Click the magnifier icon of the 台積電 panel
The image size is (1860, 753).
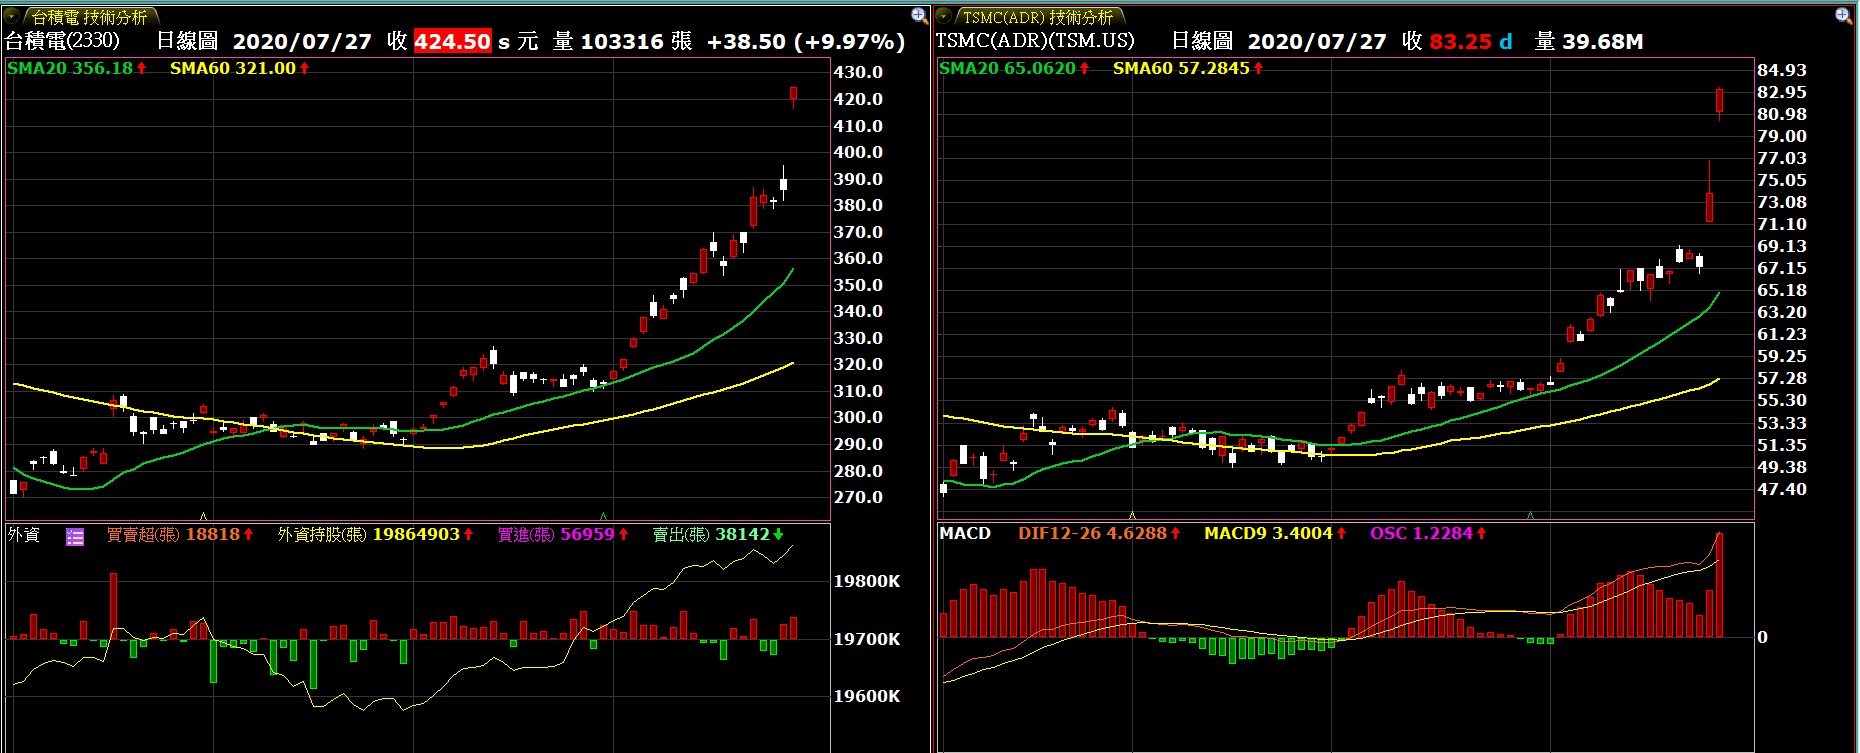tap(919, 15)
